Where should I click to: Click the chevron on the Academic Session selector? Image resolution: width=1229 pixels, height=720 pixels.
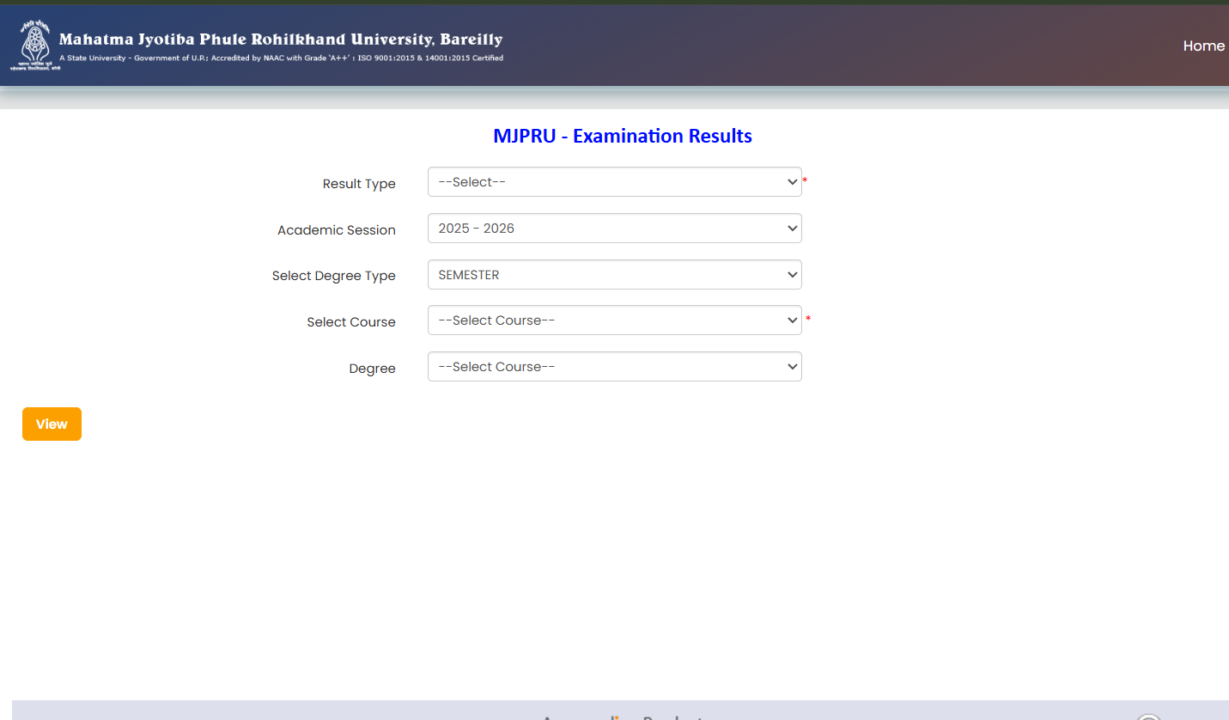coord(789,228)
